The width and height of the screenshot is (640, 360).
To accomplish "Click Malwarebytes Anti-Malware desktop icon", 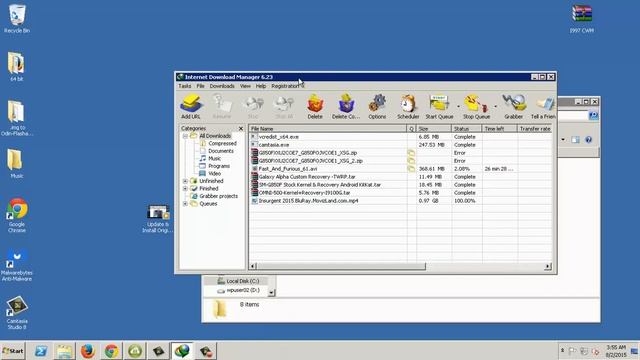I will (17, 264).
